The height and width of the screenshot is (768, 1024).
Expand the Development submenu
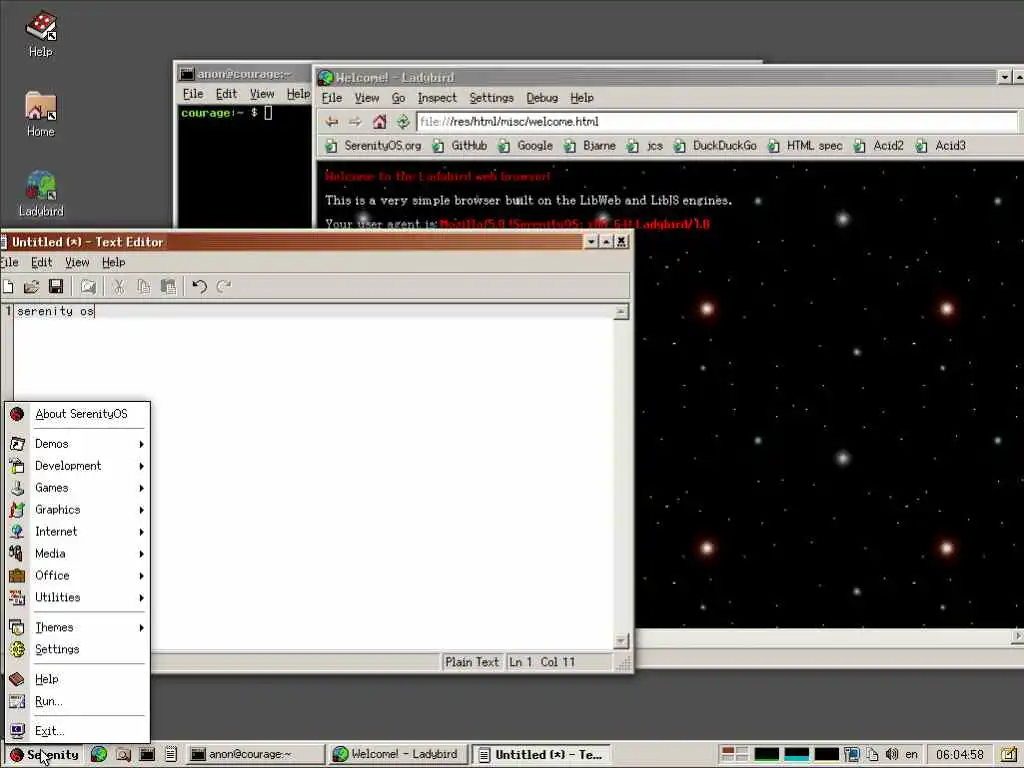tap(77, 466)
